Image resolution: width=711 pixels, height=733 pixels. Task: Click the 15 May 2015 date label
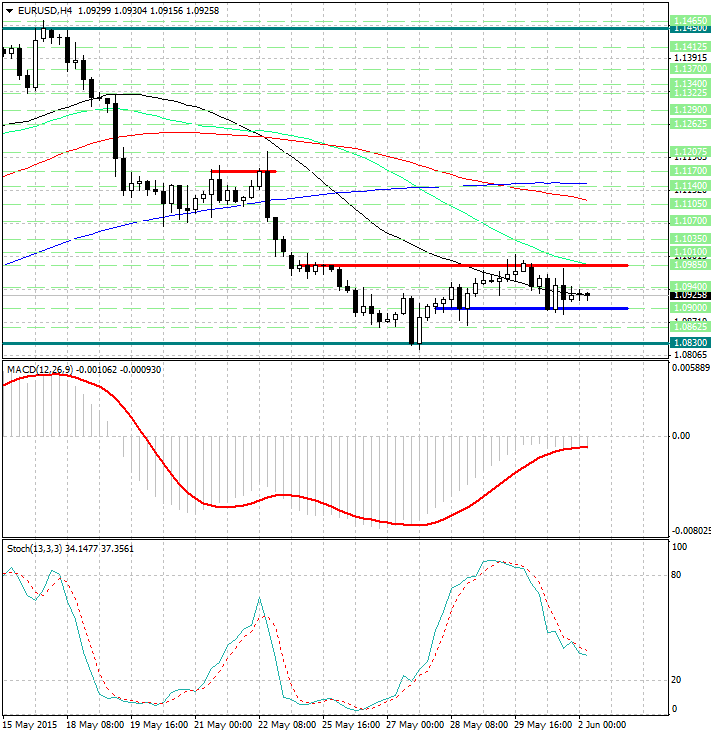(x=30, y=723)
